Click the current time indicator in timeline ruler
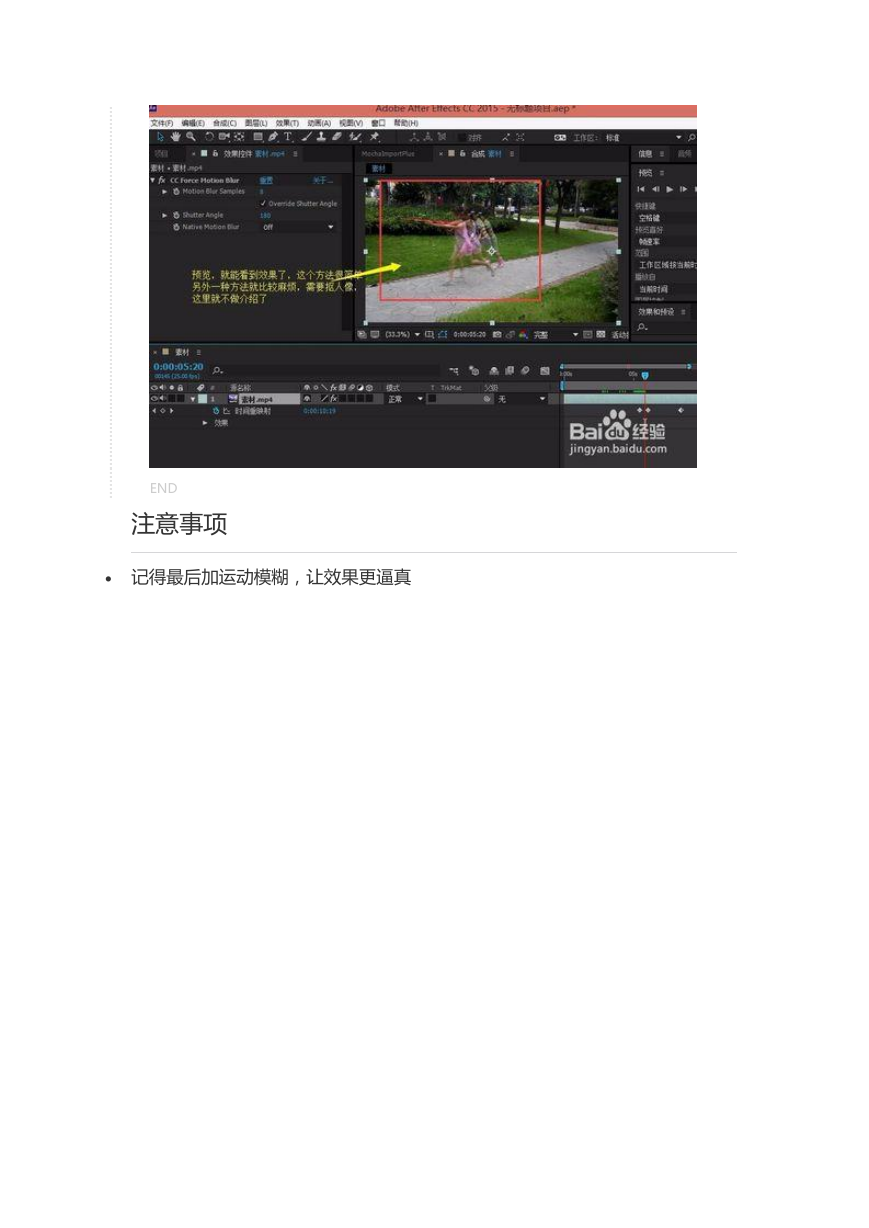The image size is (869, 1228). (x=645, y=375)
